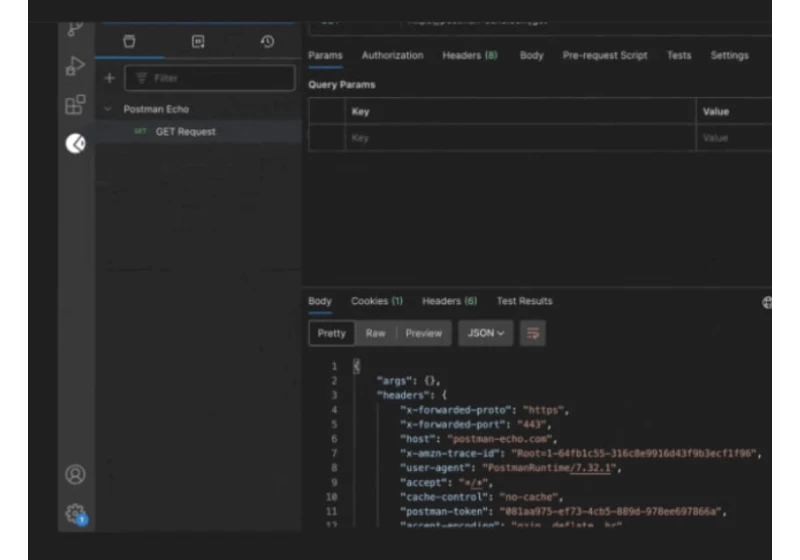Open the Extensions view in activity bar

point(75,105)
